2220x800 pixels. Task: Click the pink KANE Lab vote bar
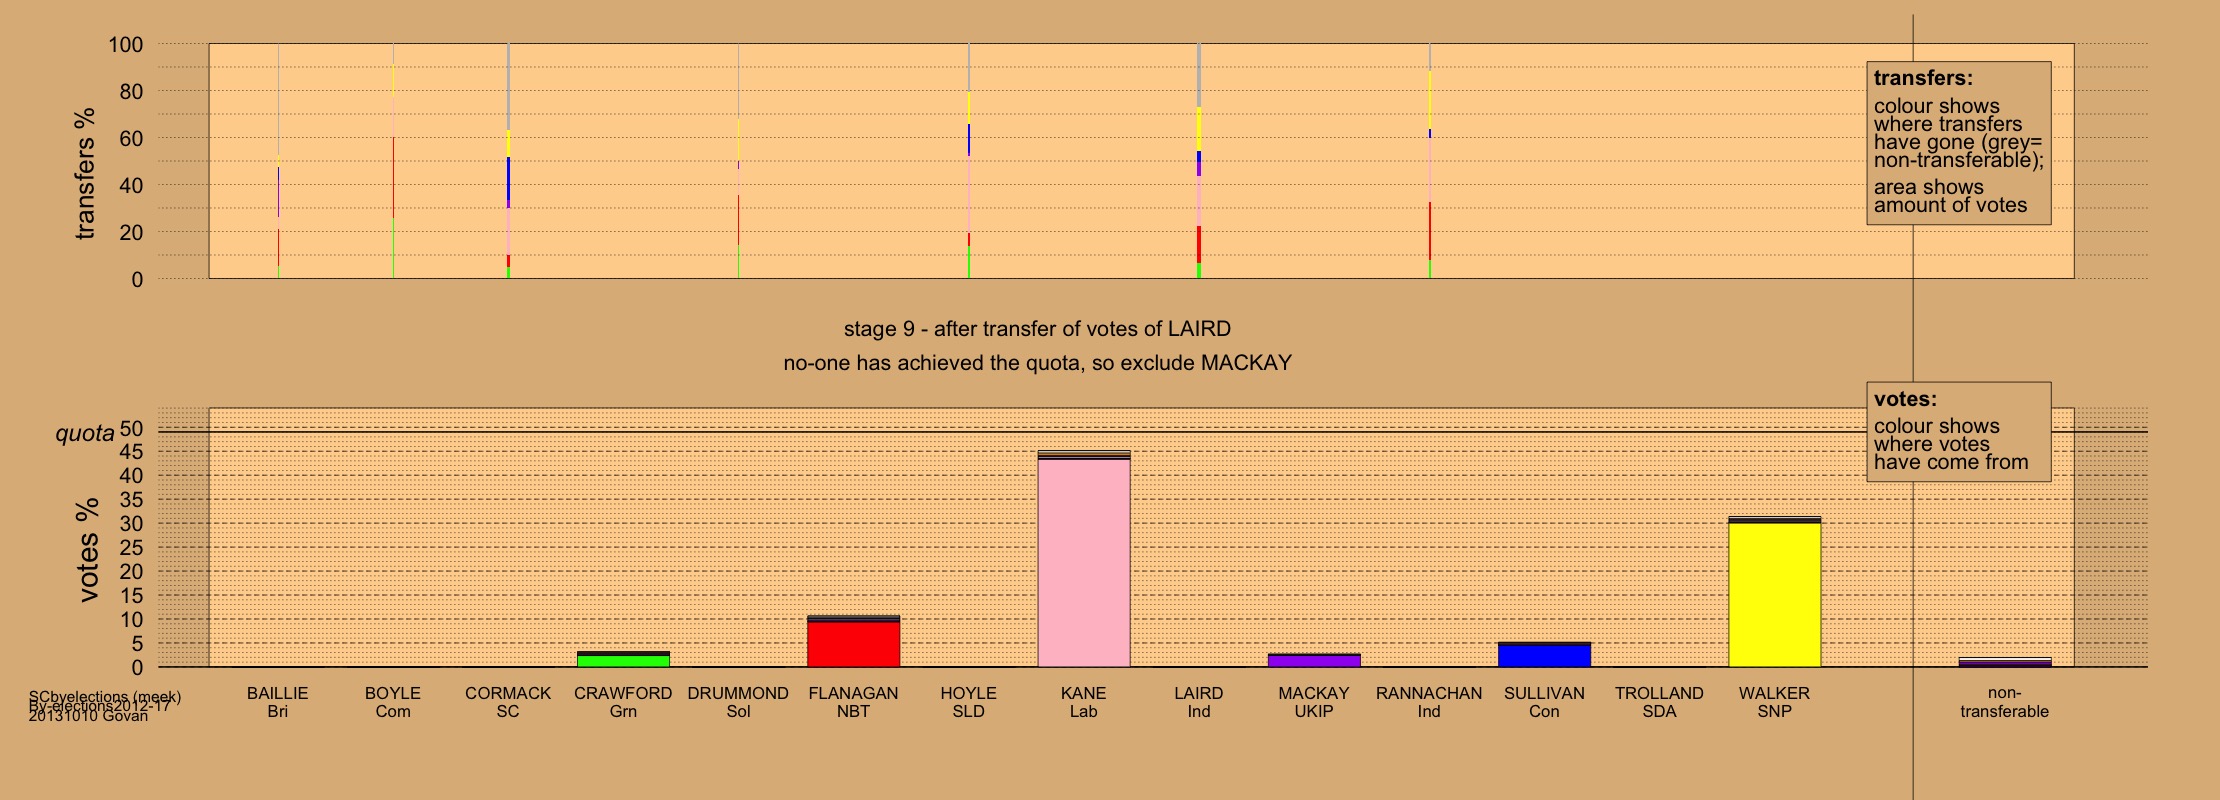1084,560
